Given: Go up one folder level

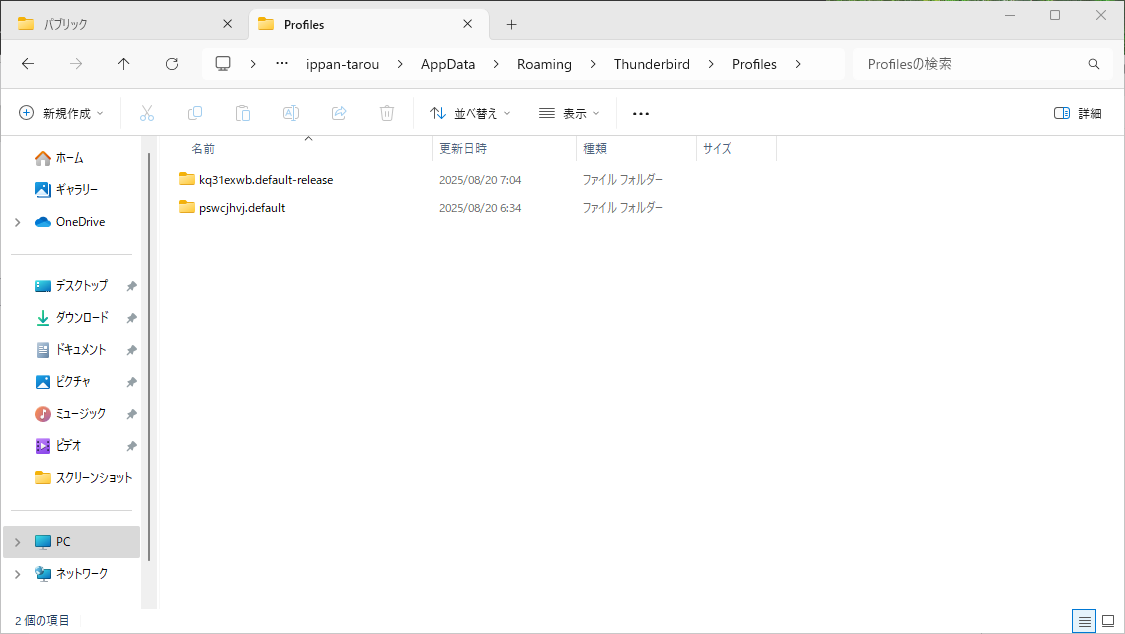Looking at the screenshot, I should point(124,64).
